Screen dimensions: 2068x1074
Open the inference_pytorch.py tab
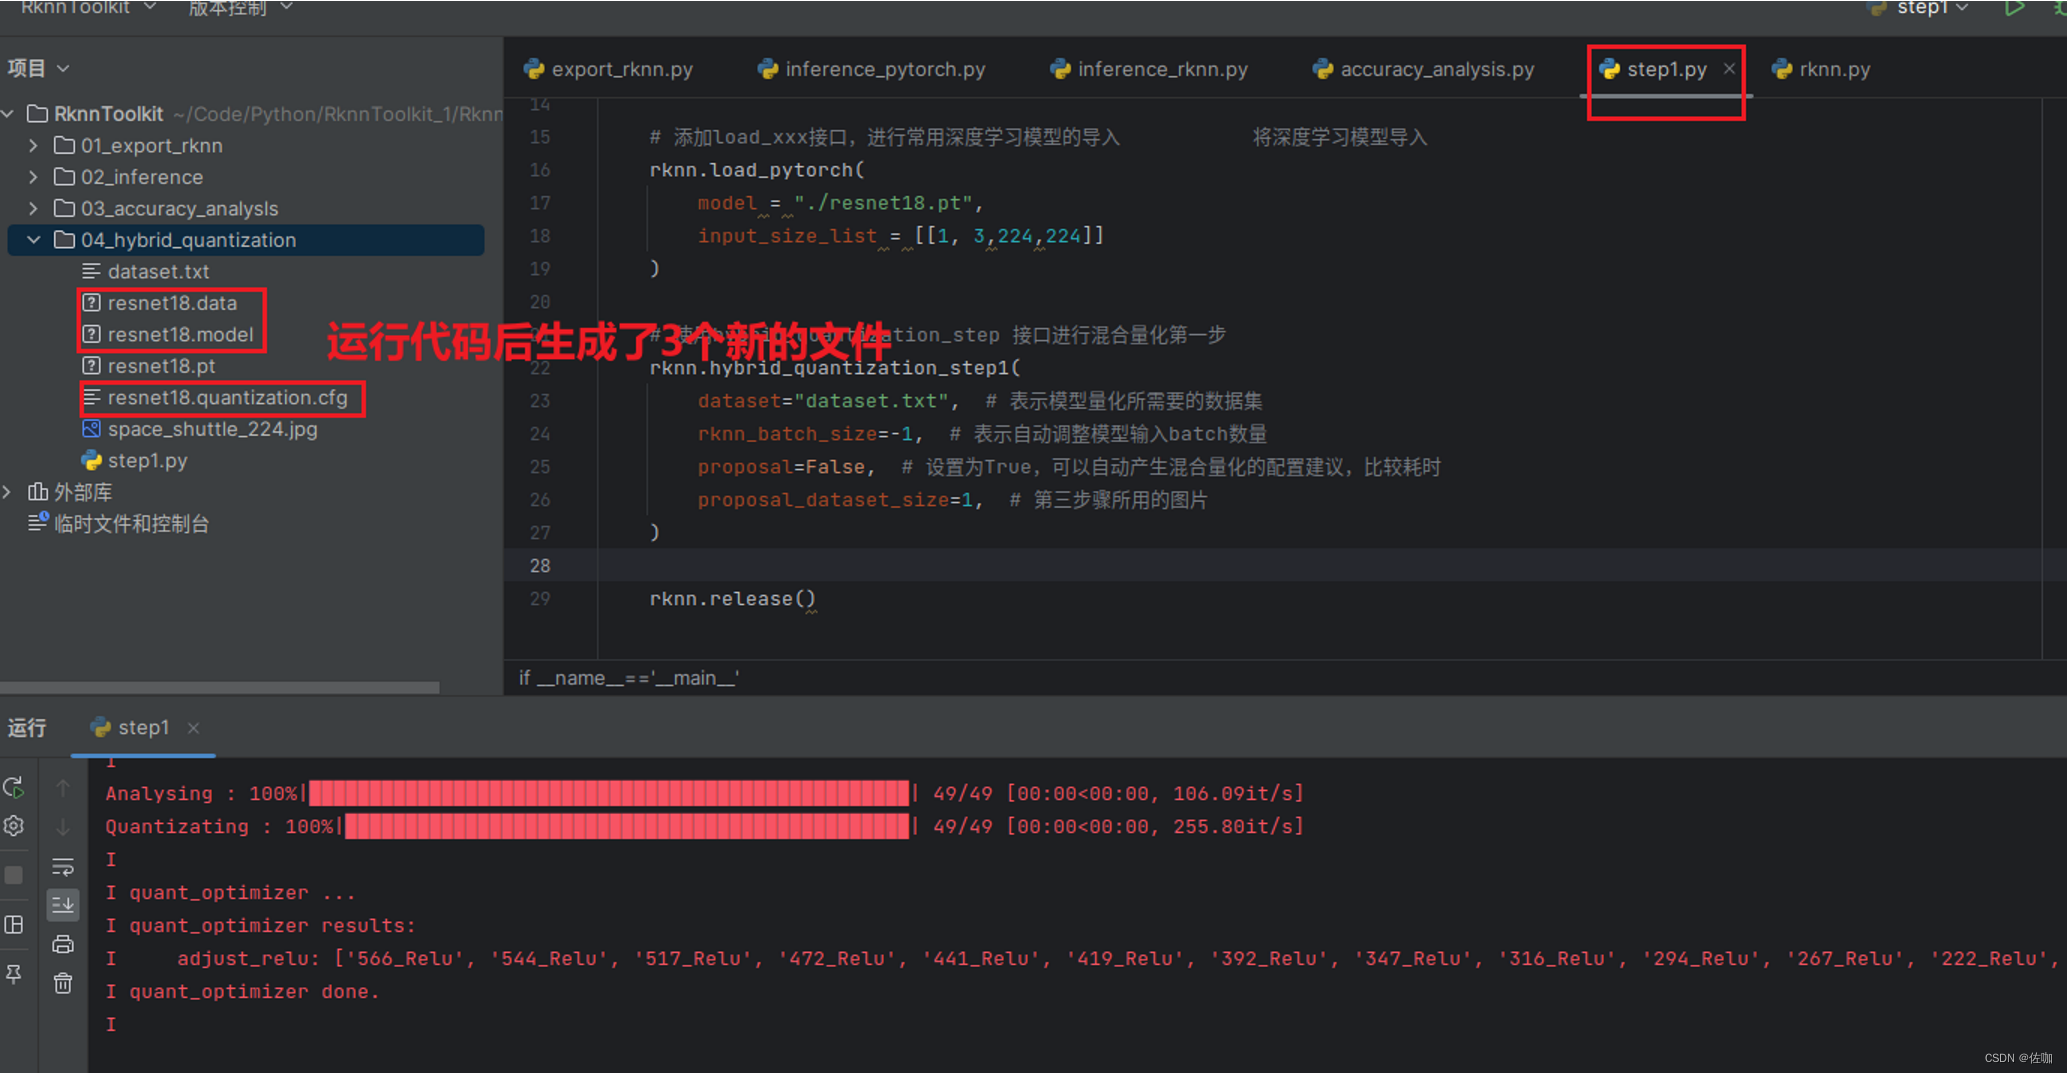pos(884,69)
